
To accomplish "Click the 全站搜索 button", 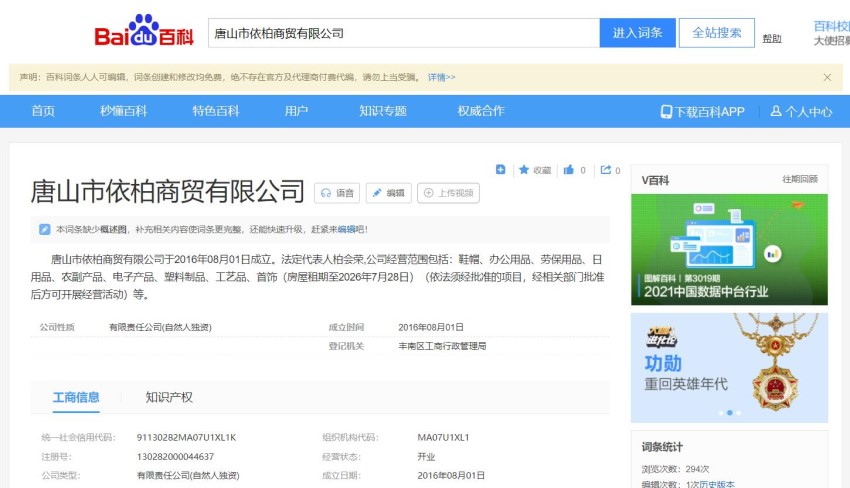I will [x=717, y=33].
